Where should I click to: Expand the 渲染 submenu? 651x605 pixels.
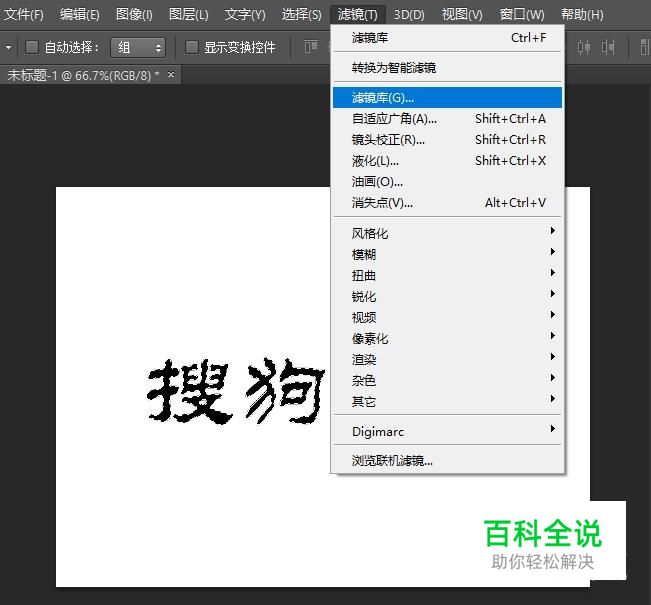pyautogui.click(x=448, y=359)
